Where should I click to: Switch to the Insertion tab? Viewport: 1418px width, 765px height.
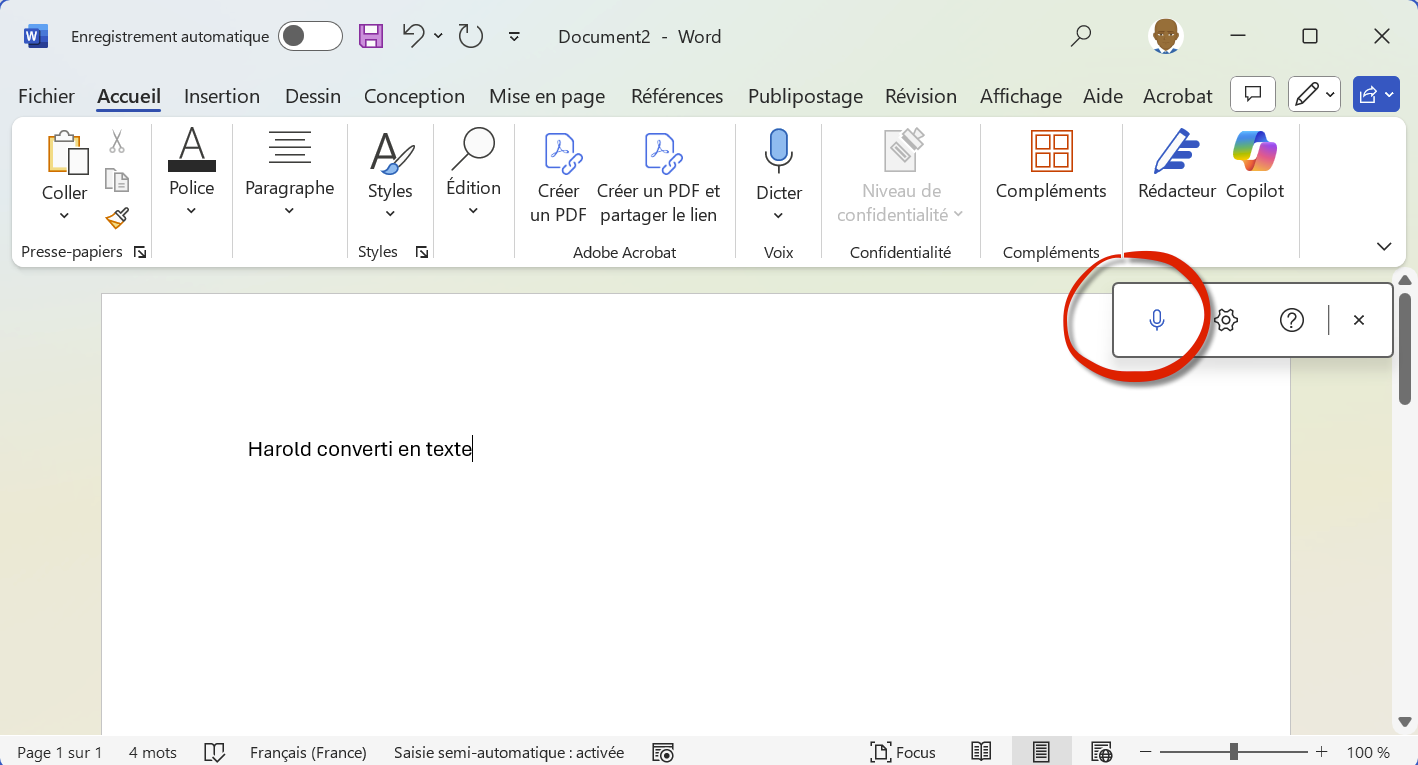222,96
